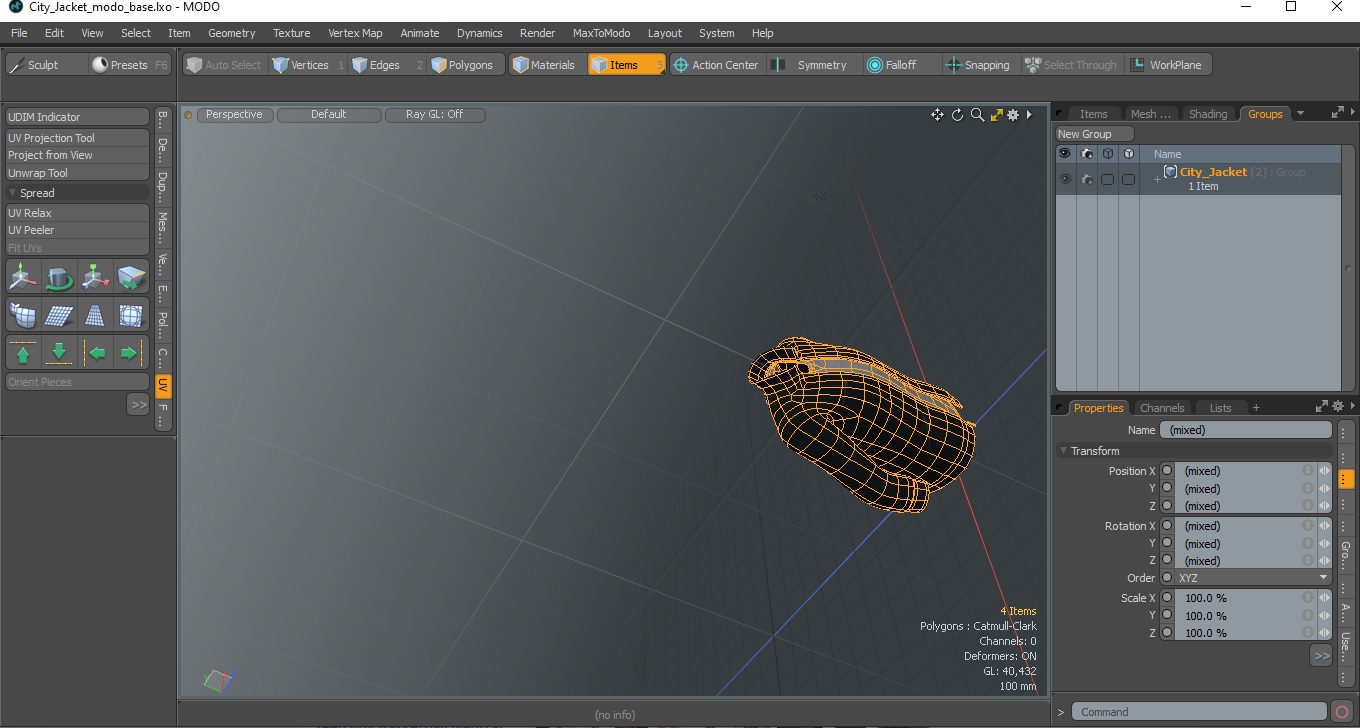Open the Geometry menu

[231, 33]
